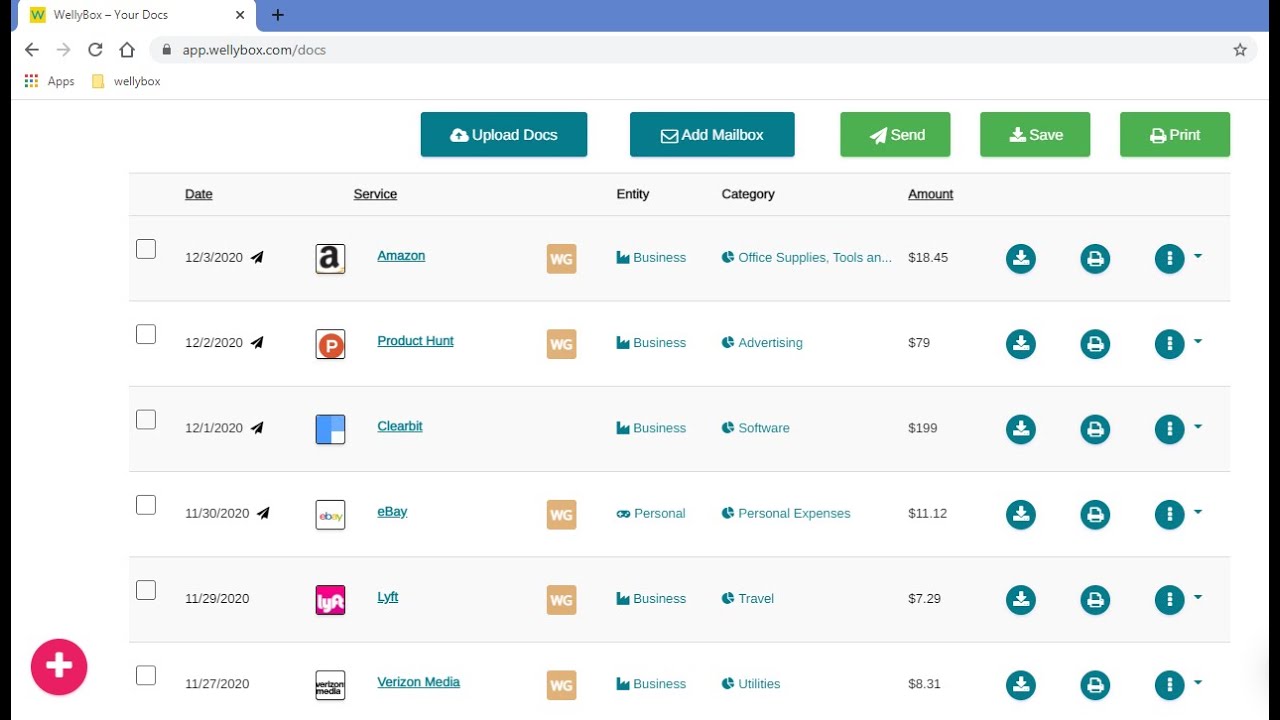Open the actions menu for Product Hunt
Screen dimensions: 1280x720
[x=1169, y=343]
